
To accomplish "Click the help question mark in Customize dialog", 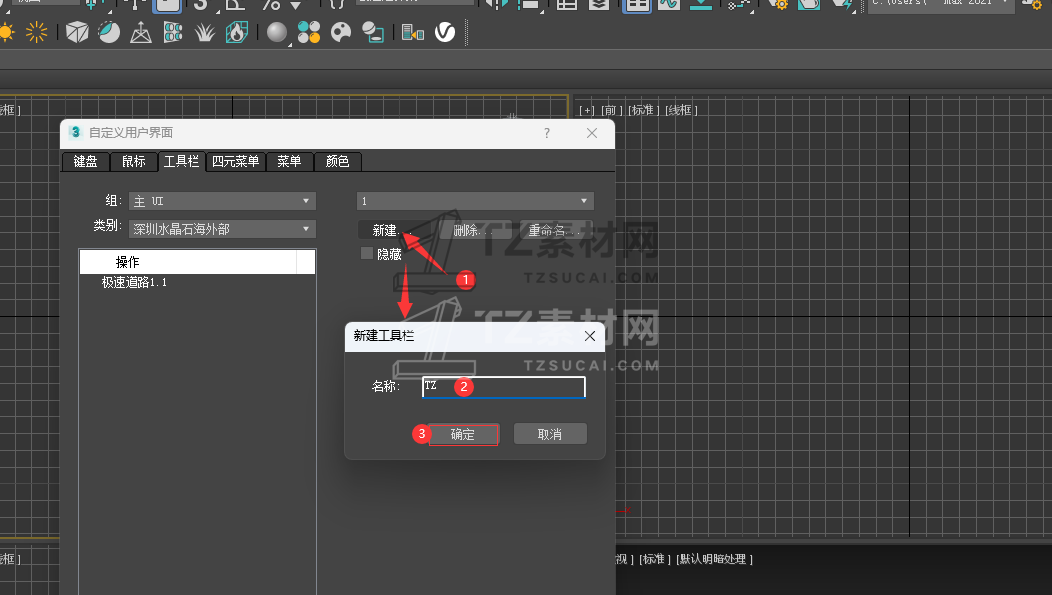I will pos(547,133).
